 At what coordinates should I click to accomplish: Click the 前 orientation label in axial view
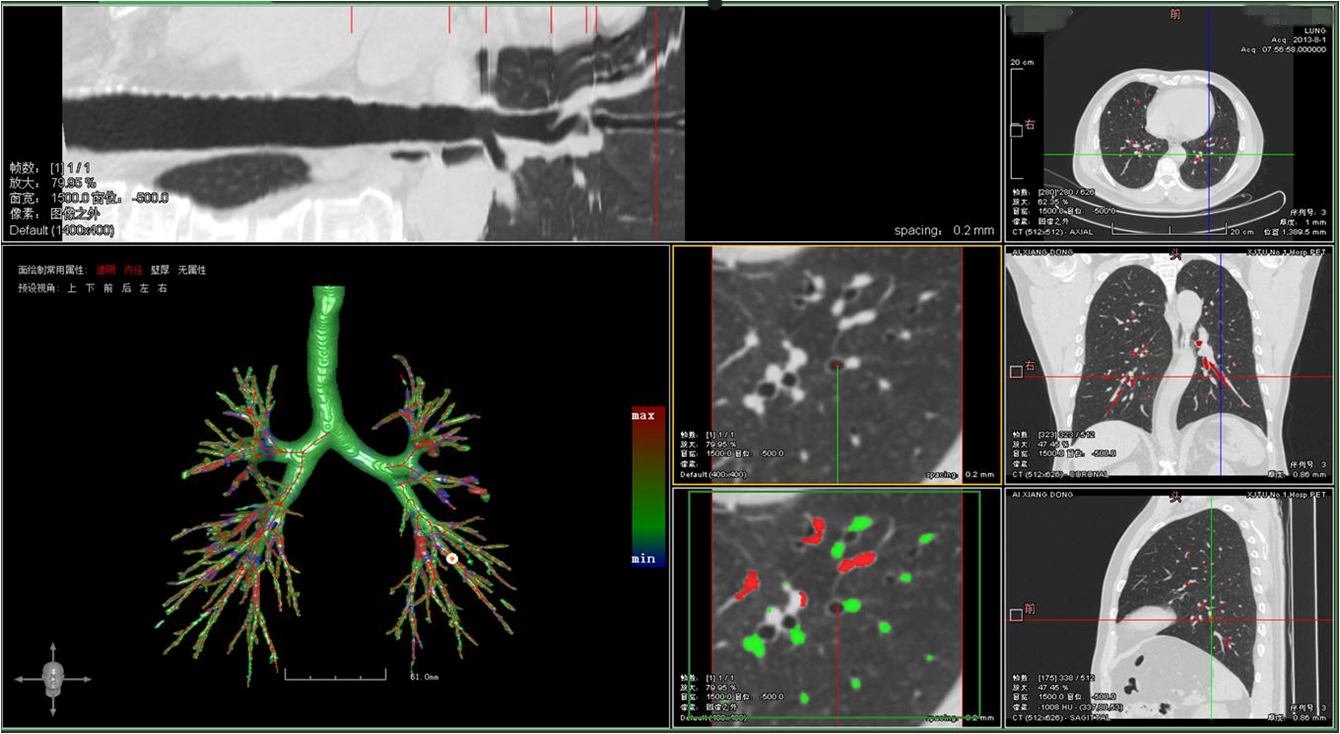(1176, 15)
